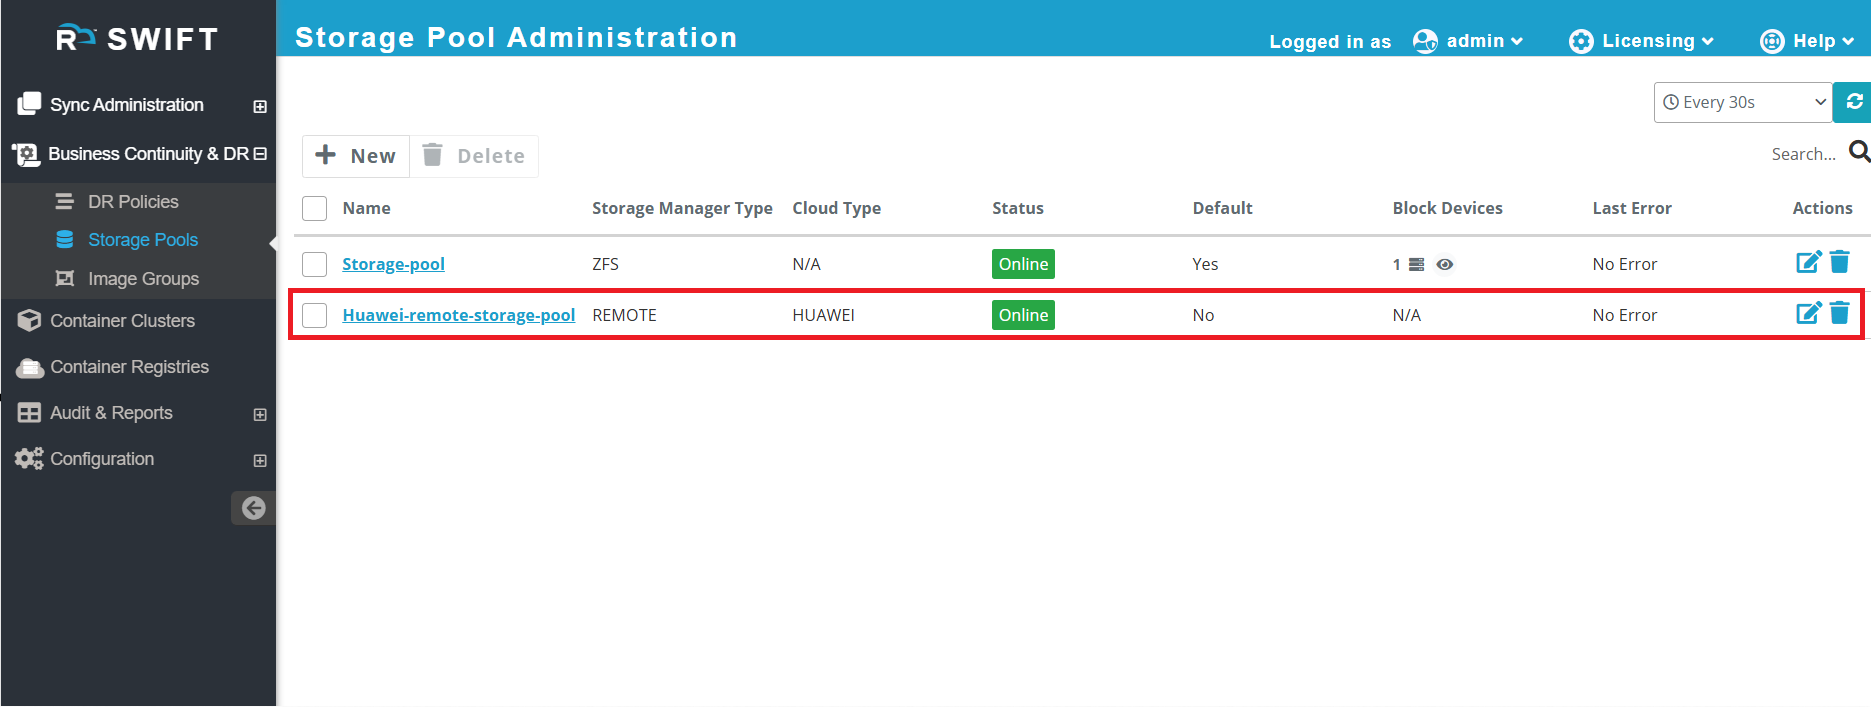Click the Storage Pools database icon
The height and width of the screenshot is (707, 1871).
tap(65, 239)
